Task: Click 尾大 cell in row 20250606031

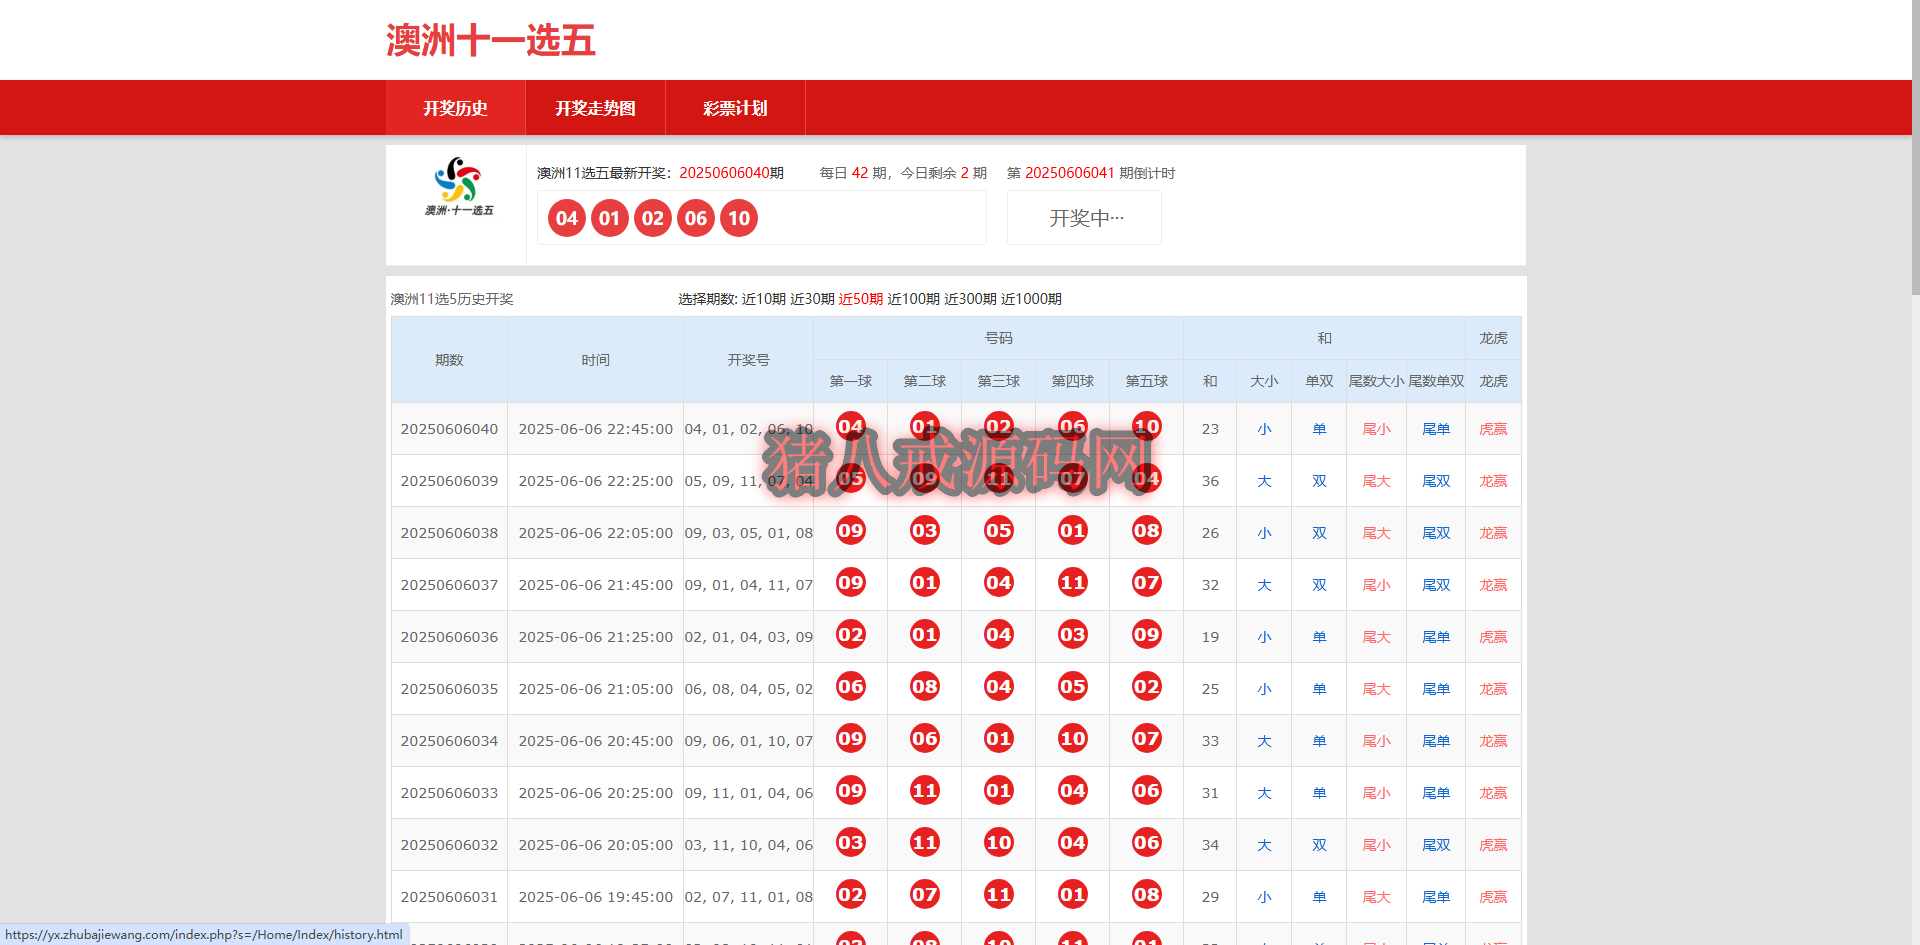Action: [1376, 897]
